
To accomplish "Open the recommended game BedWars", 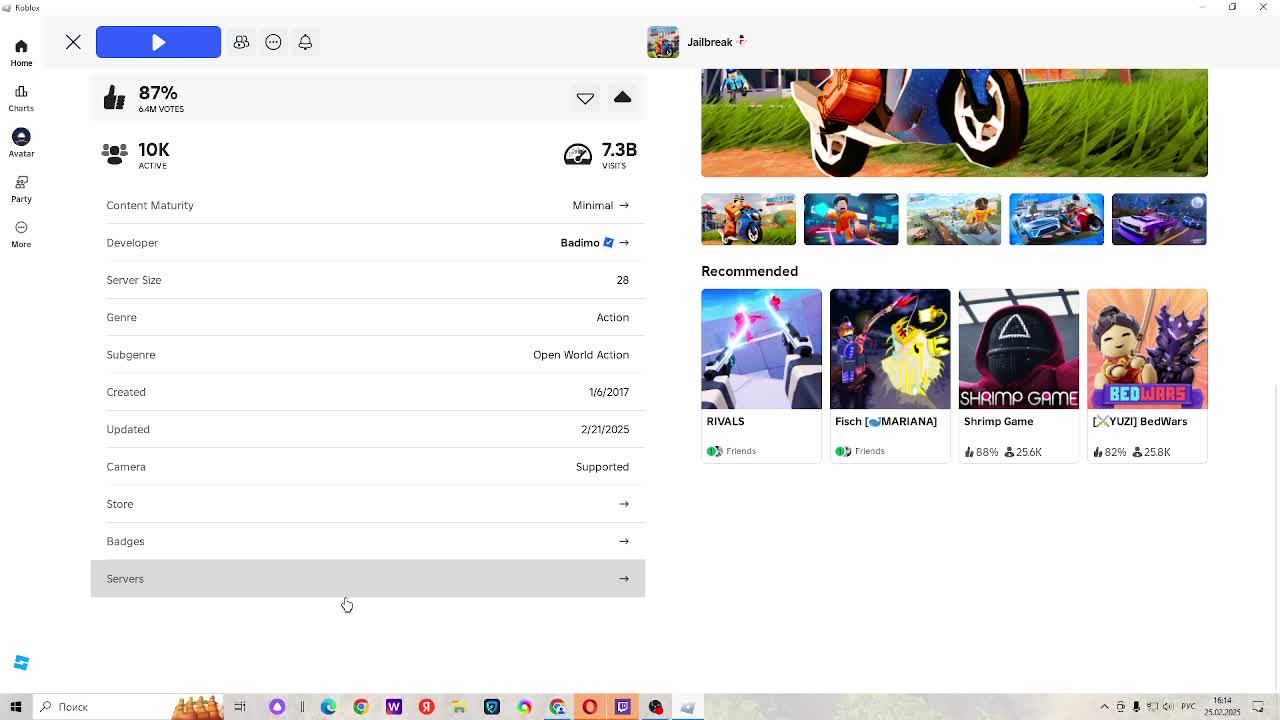I will coord(1147,376).
